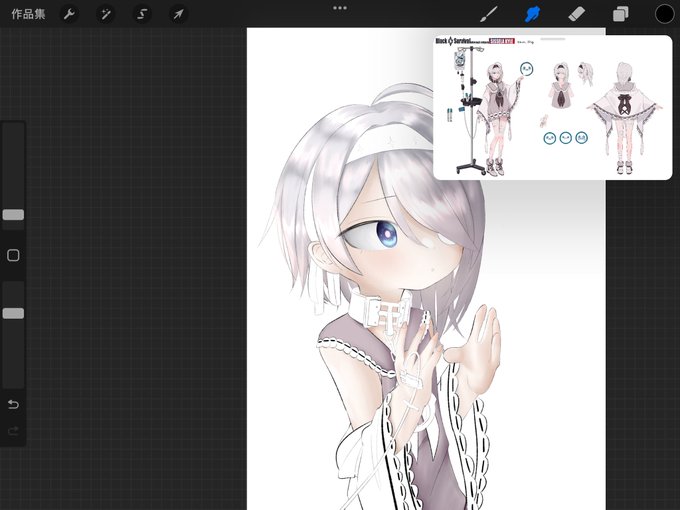Grab the reference window top handle bar

tap(552, 39)
